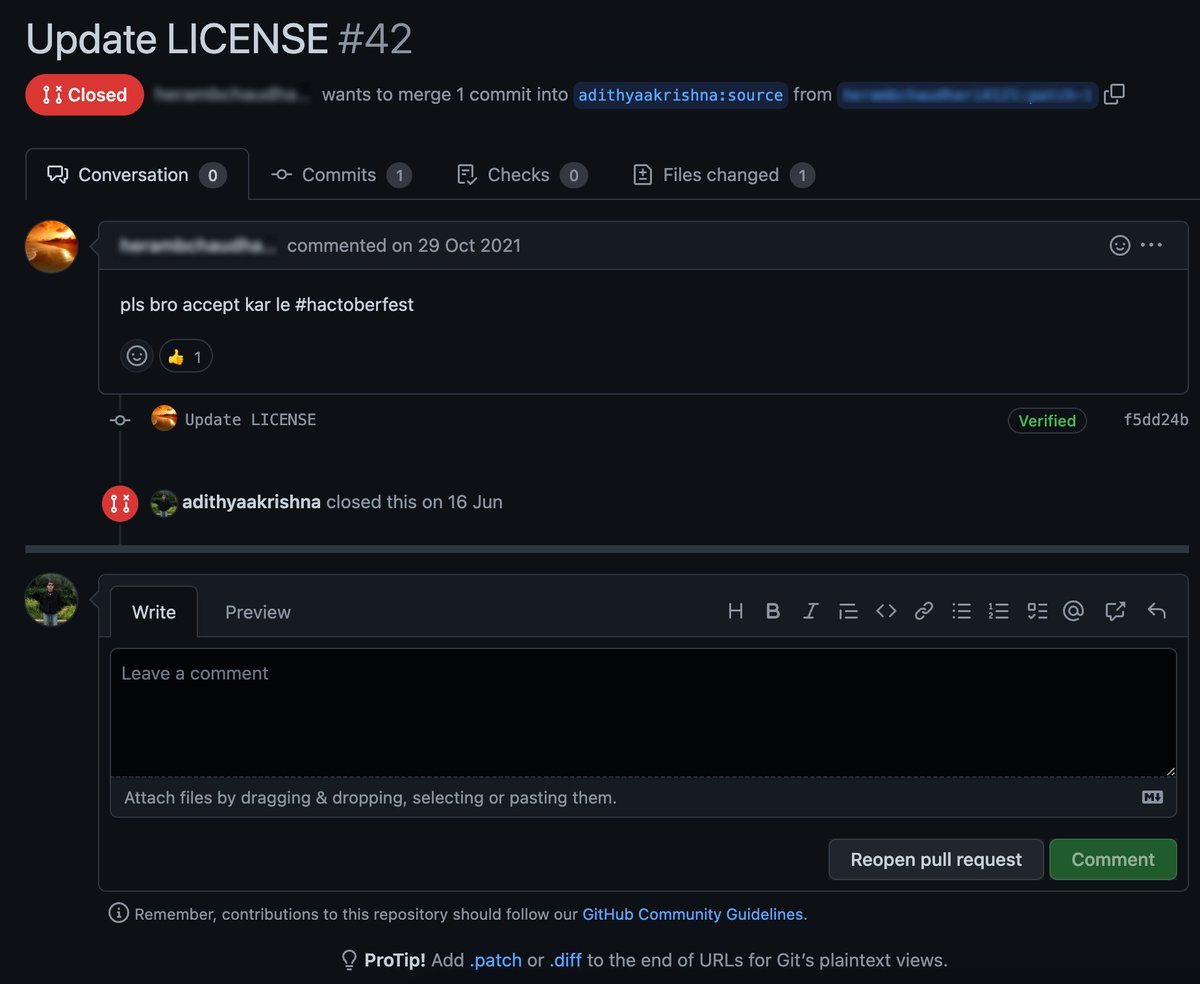Open the adithyaakrishna:source branch link
The height and width of the screenshot is (984, 1200).
[x=681, y=95]
